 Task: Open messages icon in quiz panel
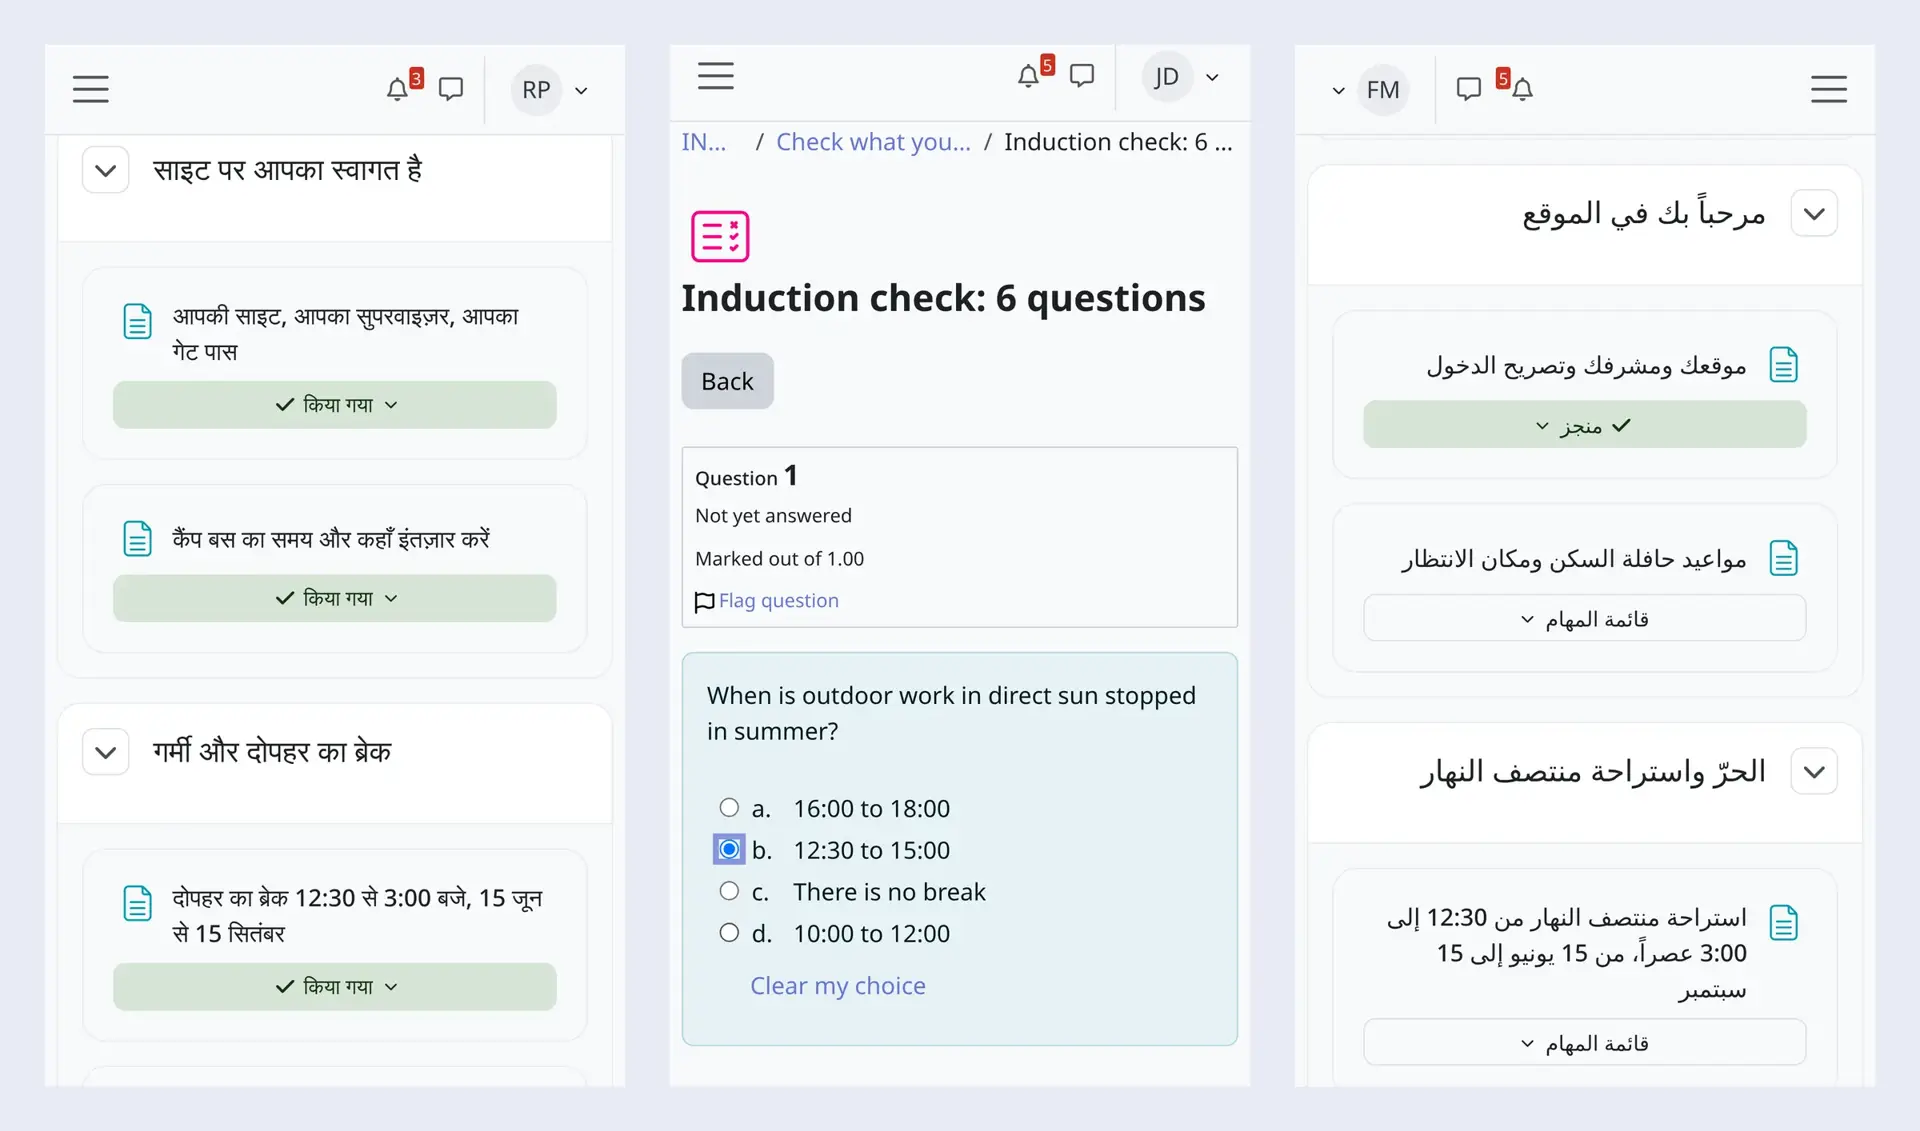(1082, 76)
